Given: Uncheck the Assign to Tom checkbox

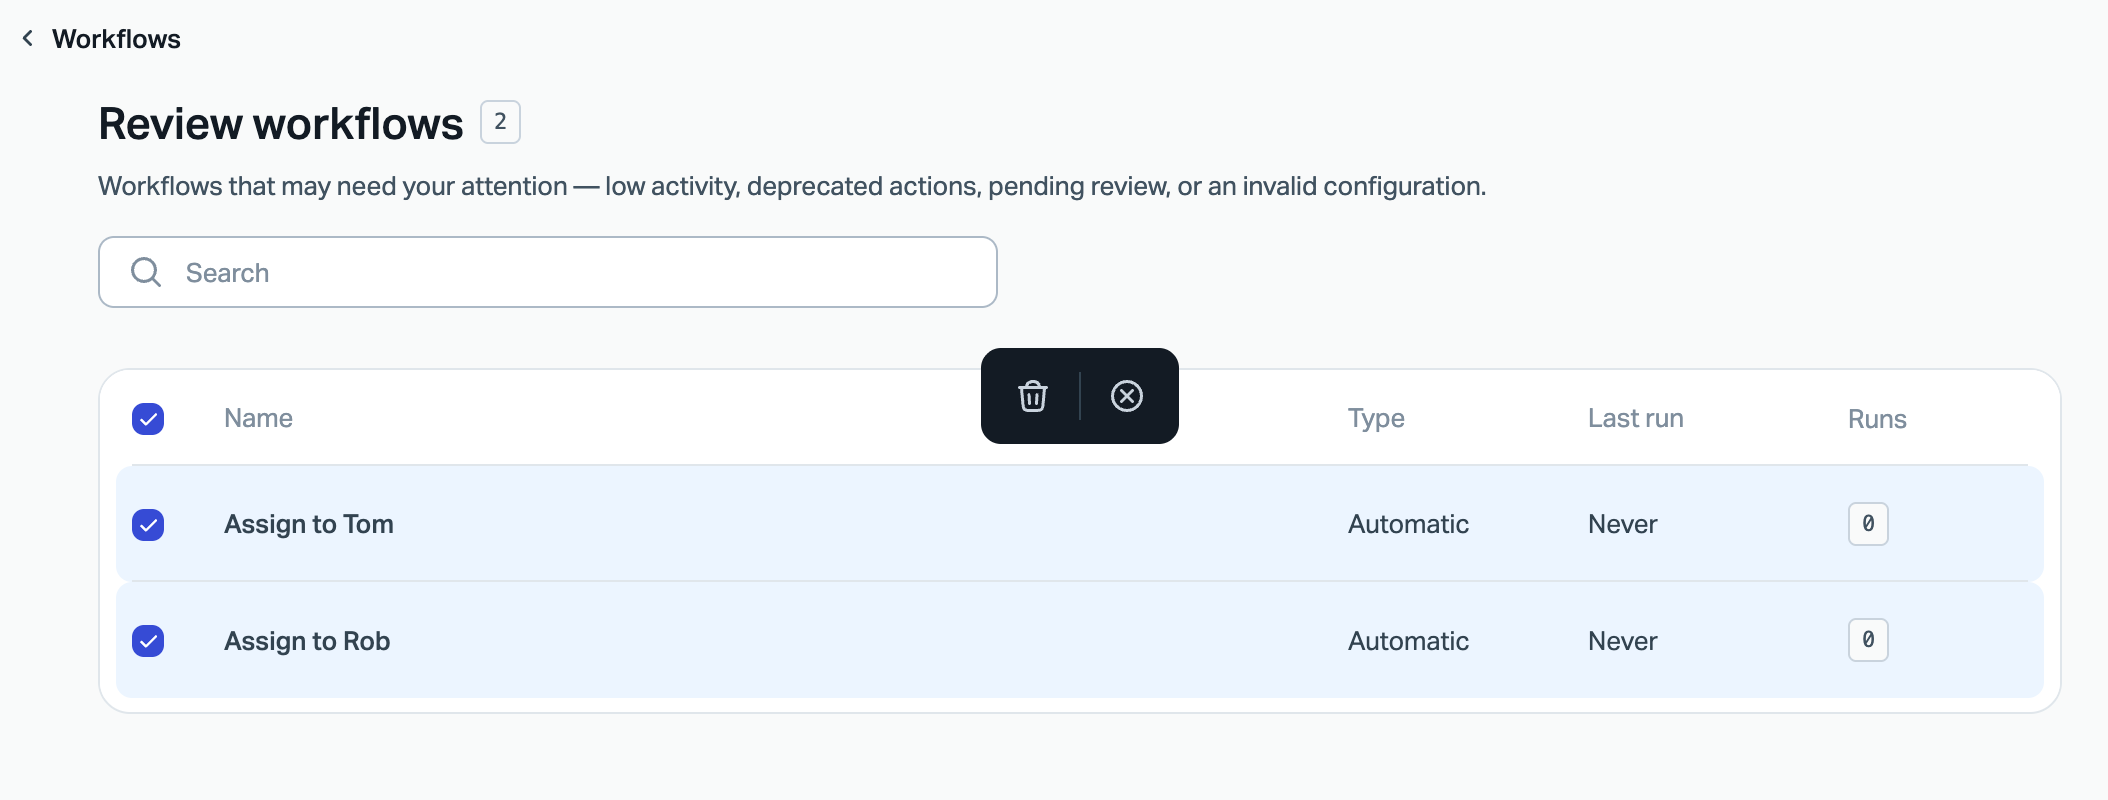Looking at the screenshot, I should [x=148, y=525].
